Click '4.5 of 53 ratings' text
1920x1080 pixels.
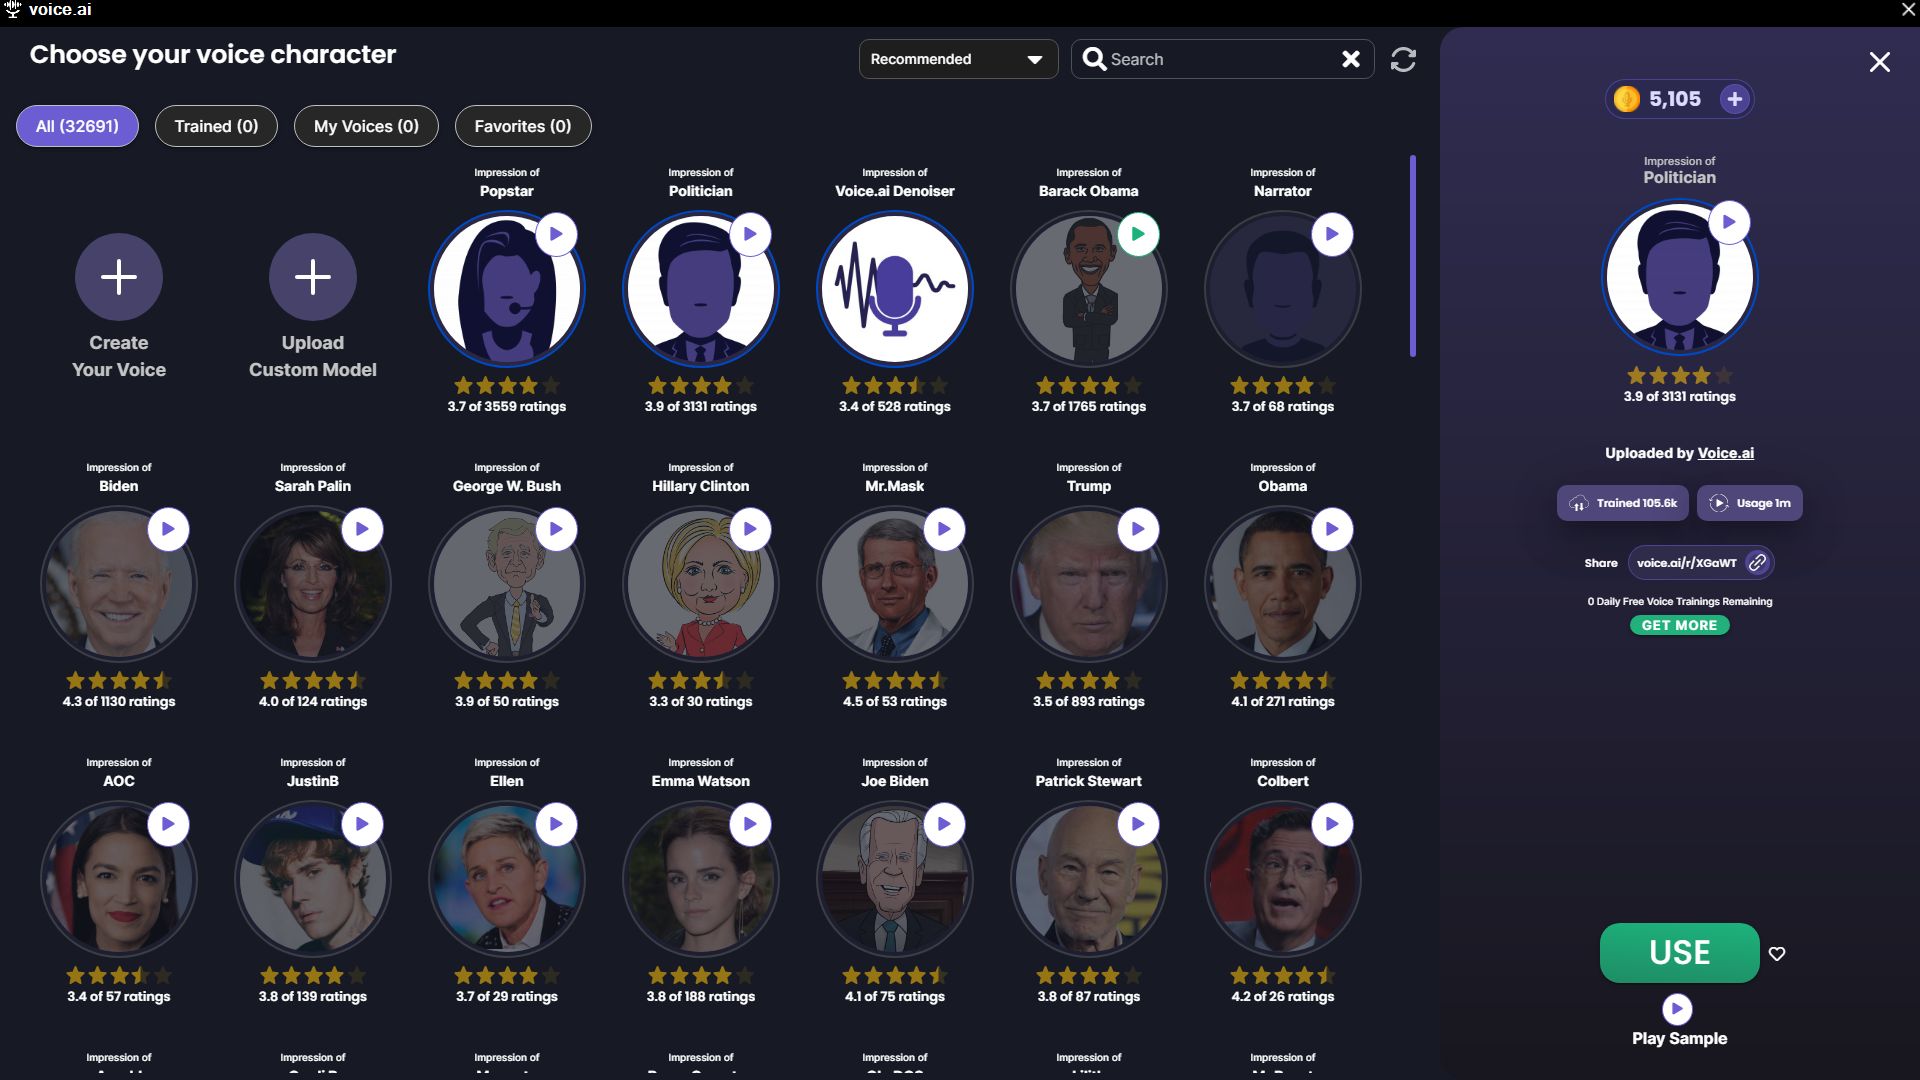pos(895,702)
